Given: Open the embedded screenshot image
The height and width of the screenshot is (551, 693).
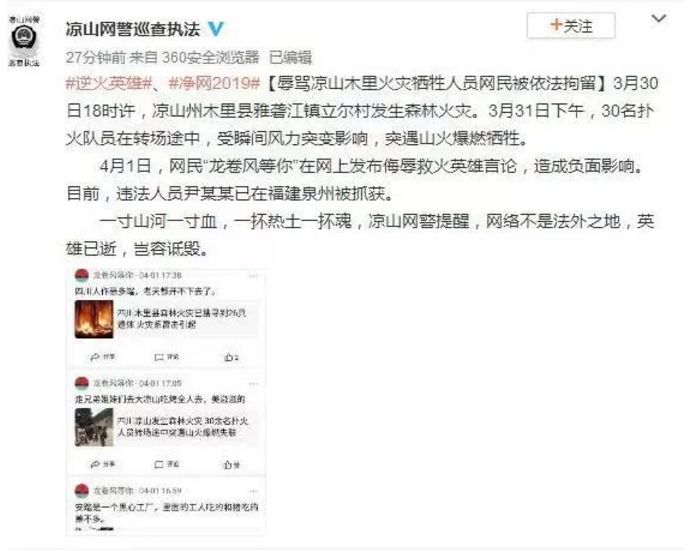Looking at the screenshot, I should point(166,402).
